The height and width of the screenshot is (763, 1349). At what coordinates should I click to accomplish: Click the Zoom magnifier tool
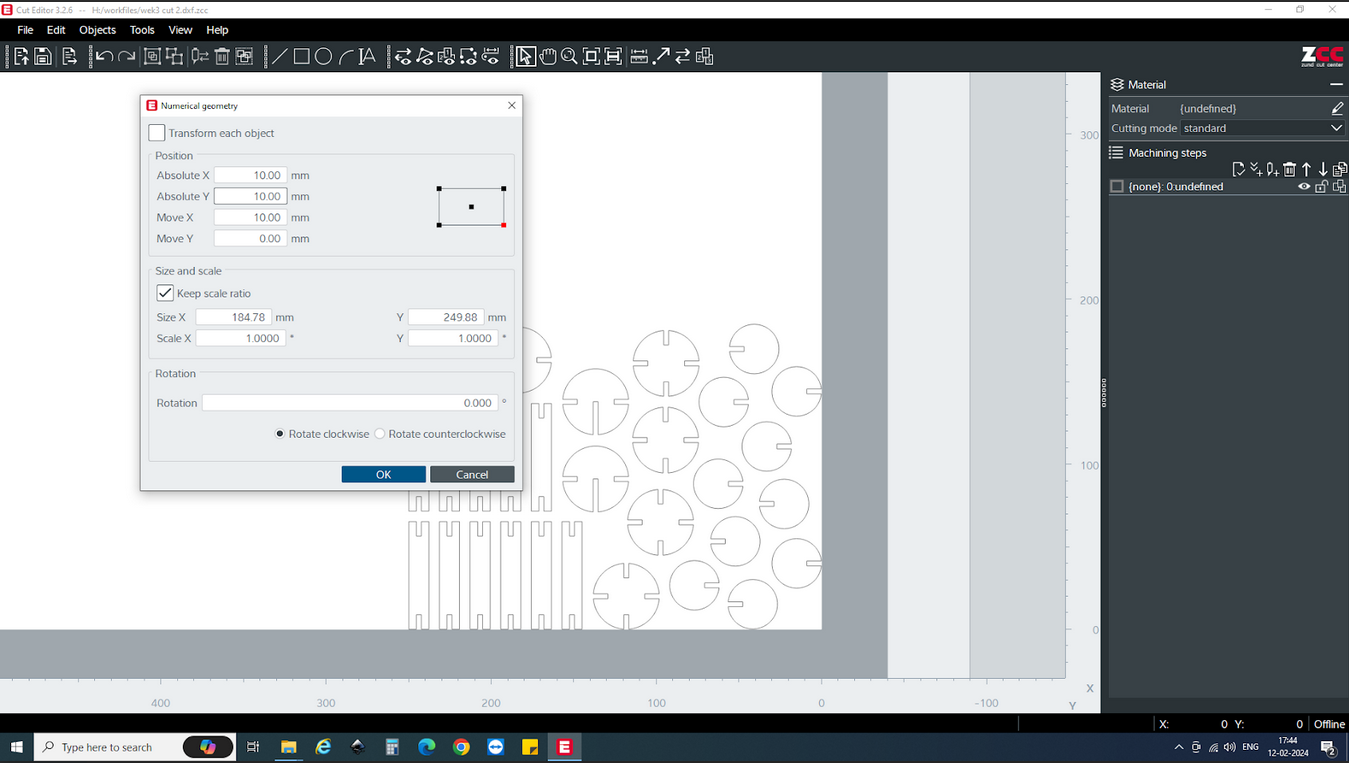click(569, 57)
